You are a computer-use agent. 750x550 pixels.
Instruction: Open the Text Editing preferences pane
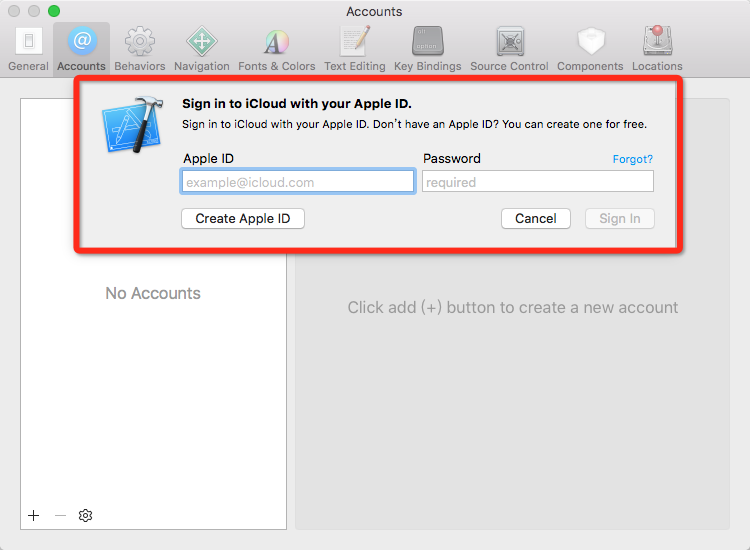[x=354, y=49]
